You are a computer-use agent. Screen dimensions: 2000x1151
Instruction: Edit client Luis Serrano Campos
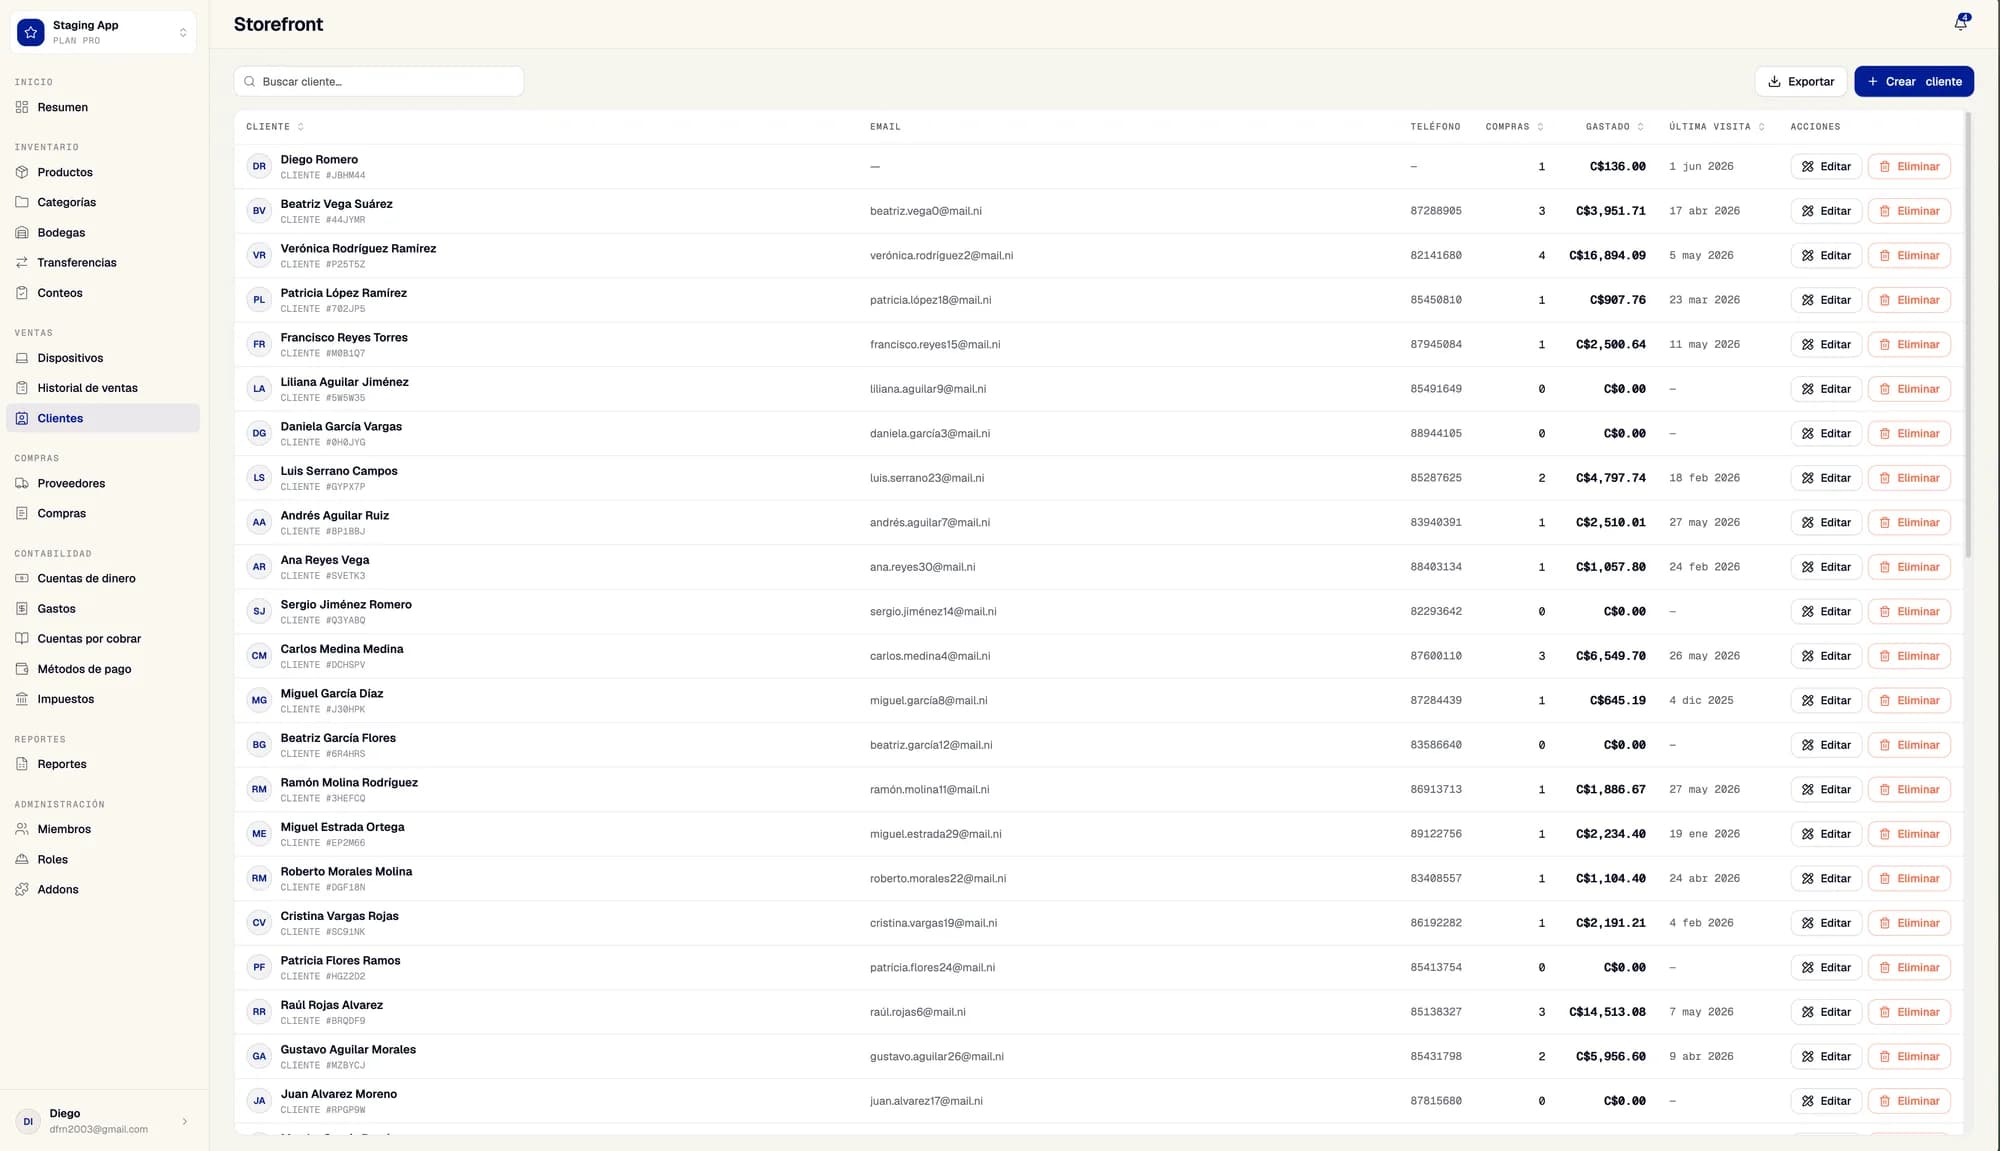click(1826, 478)
